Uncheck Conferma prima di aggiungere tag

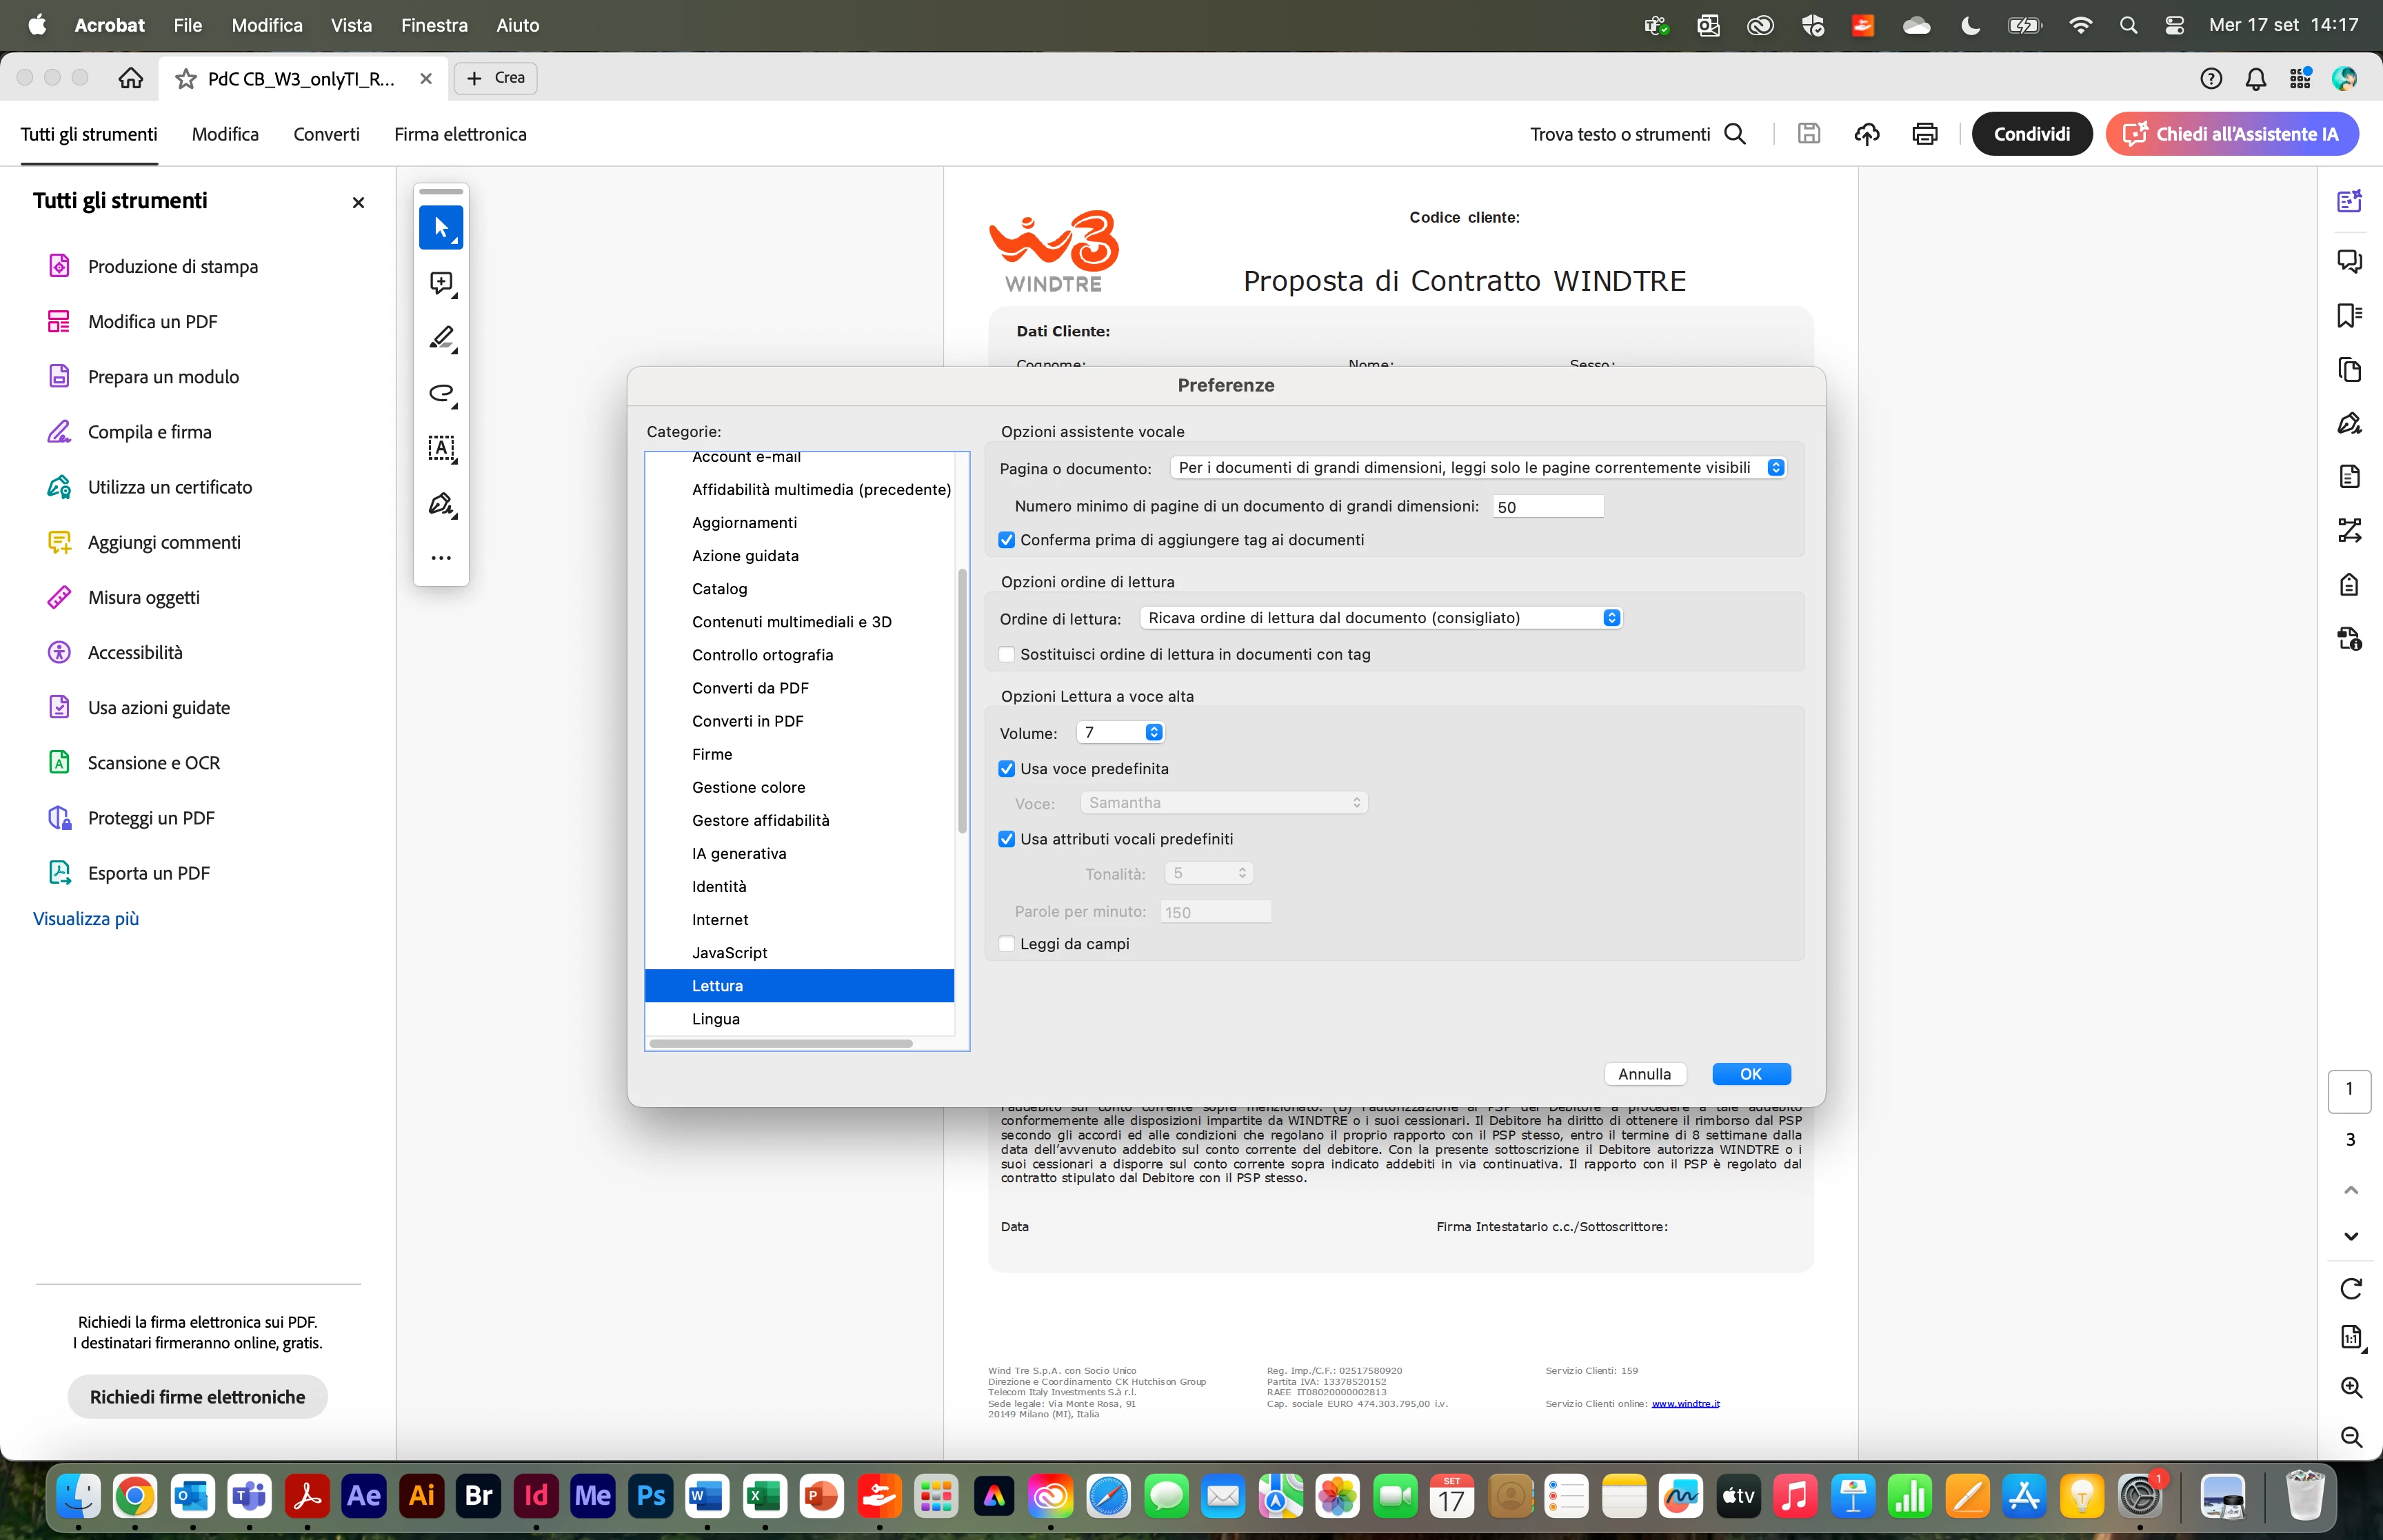1007,540
